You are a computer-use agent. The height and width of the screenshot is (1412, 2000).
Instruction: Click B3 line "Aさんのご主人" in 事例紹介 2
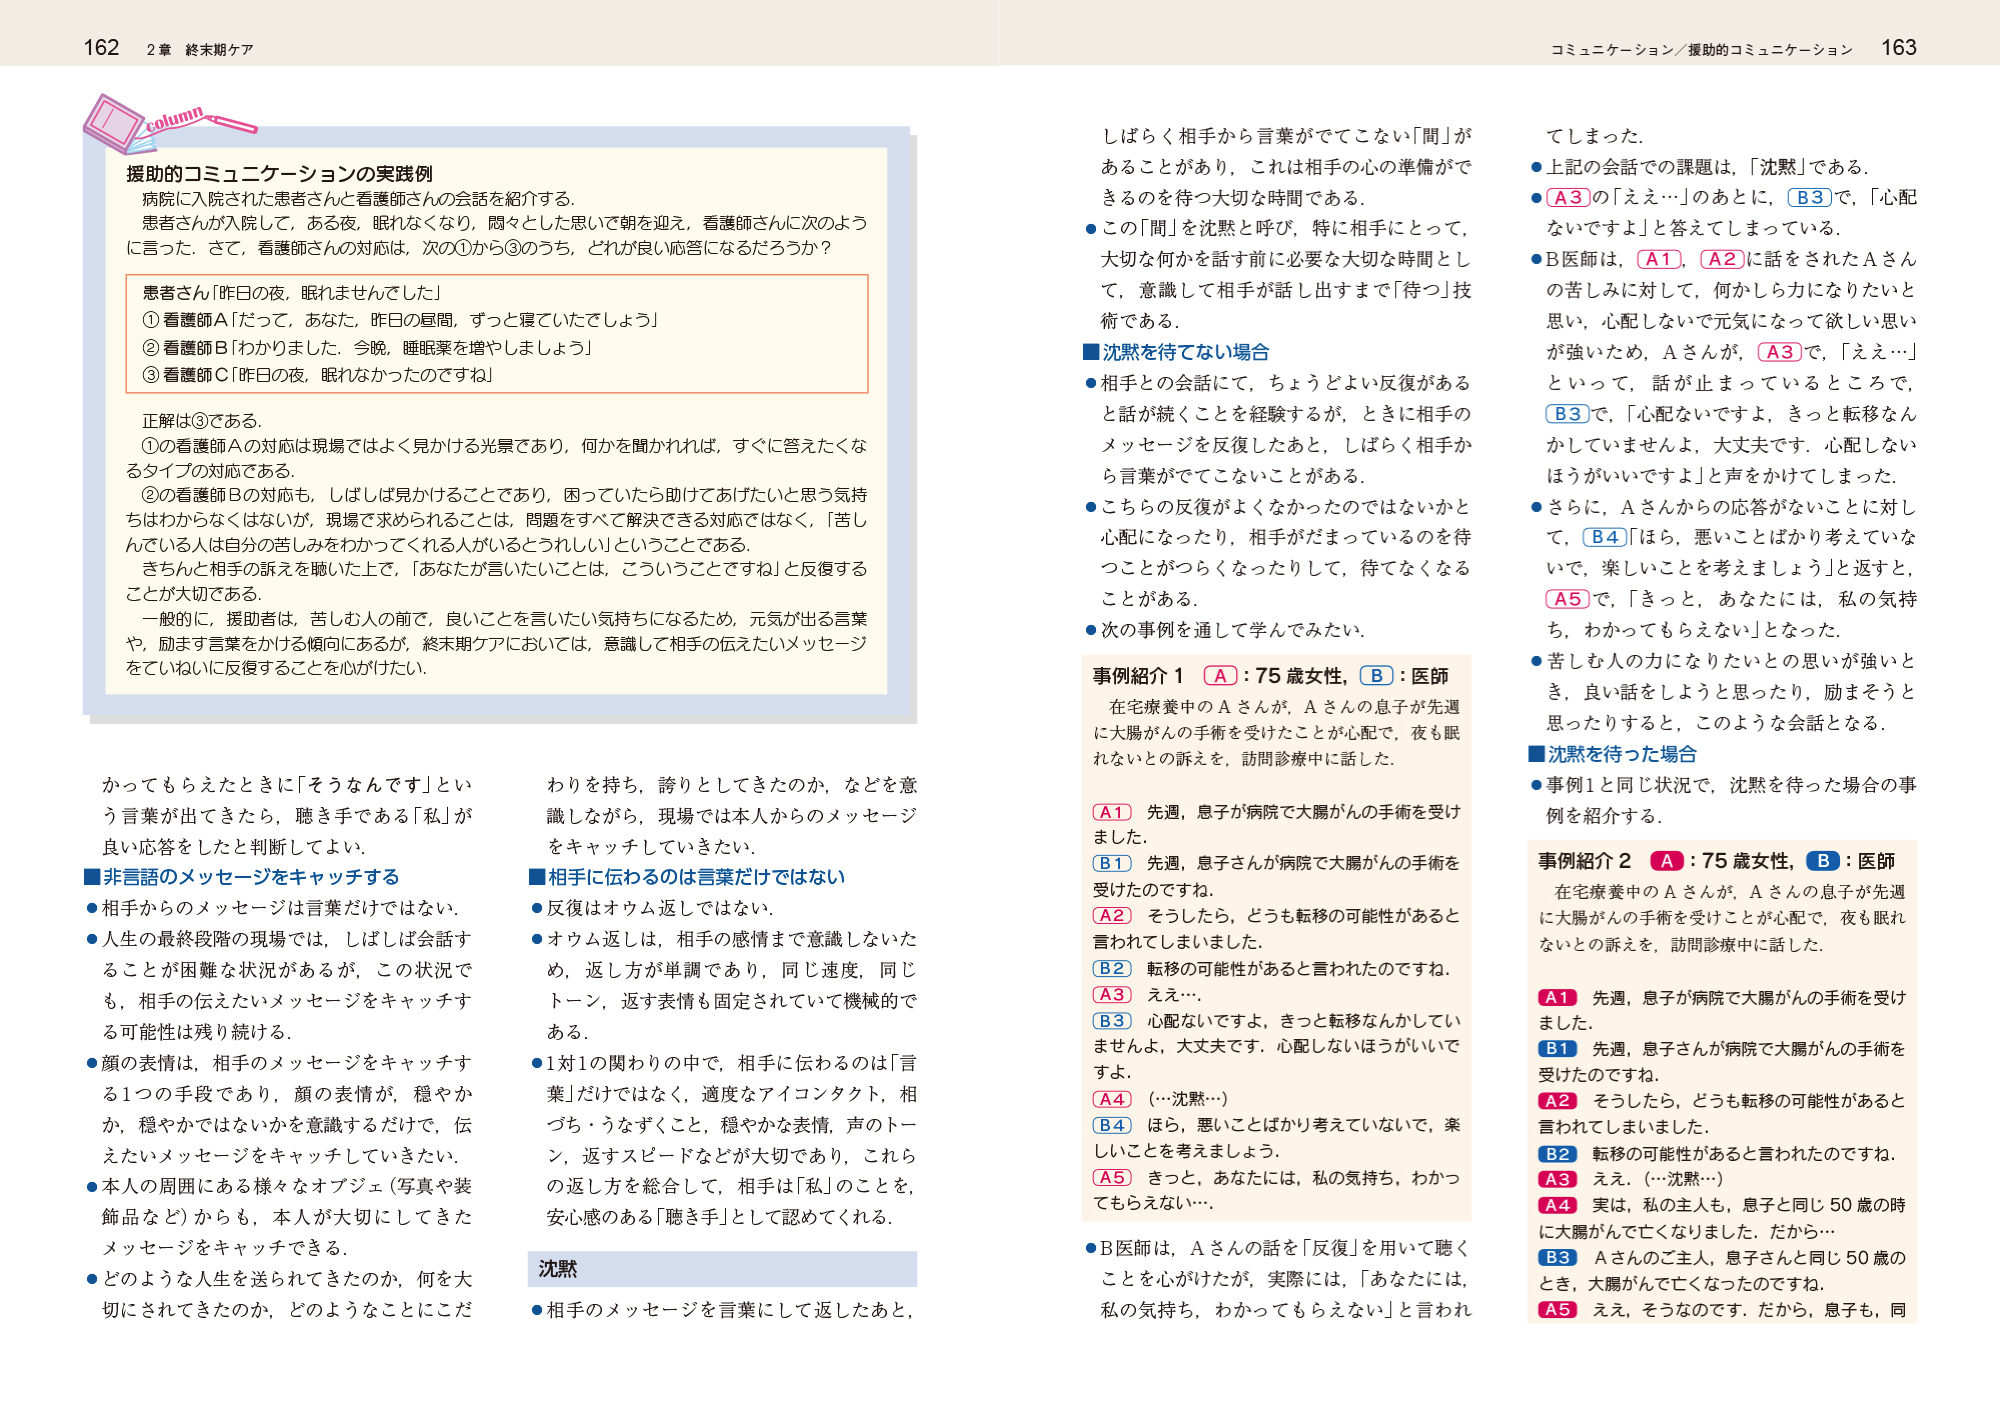coord(1722,1270)
